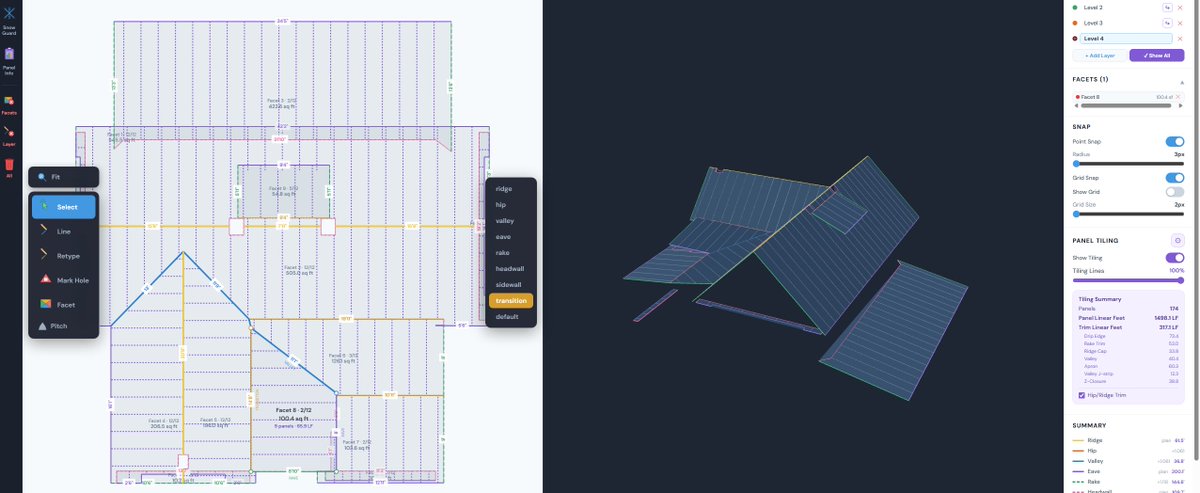1200x493 pixels.
Task: Click the Level 2 layer action icon
Action: [1167, 7]
